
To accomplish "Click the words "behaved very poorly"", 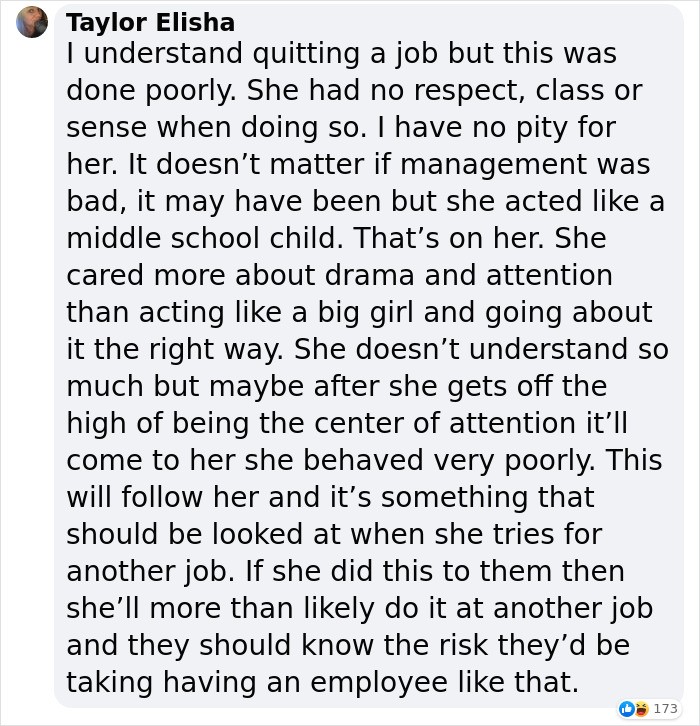I will pyautogui.click(x=448, y=461).
